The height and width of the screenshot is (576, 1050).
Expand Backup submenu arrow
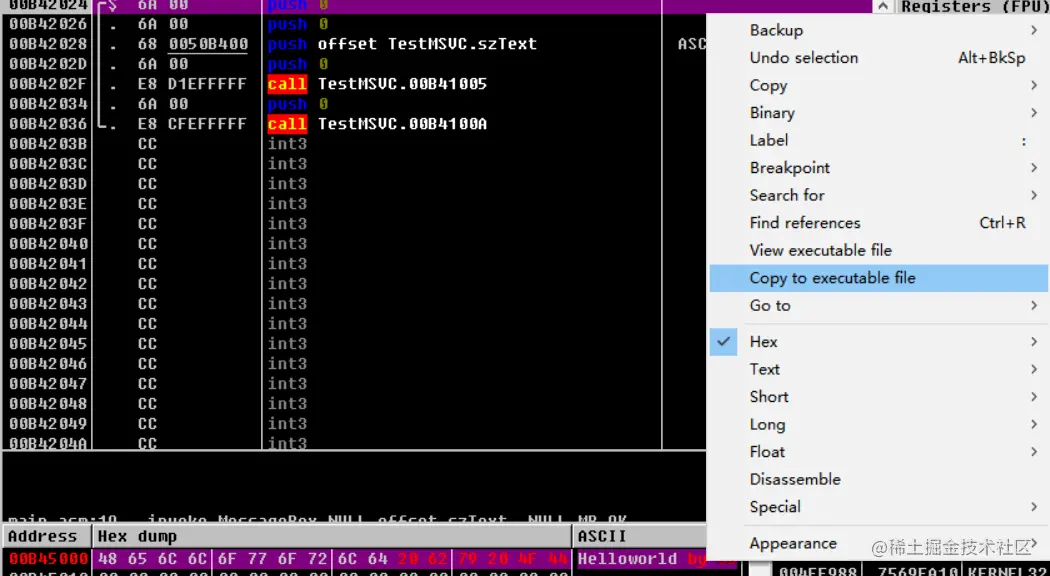(x=1034, y=30)
